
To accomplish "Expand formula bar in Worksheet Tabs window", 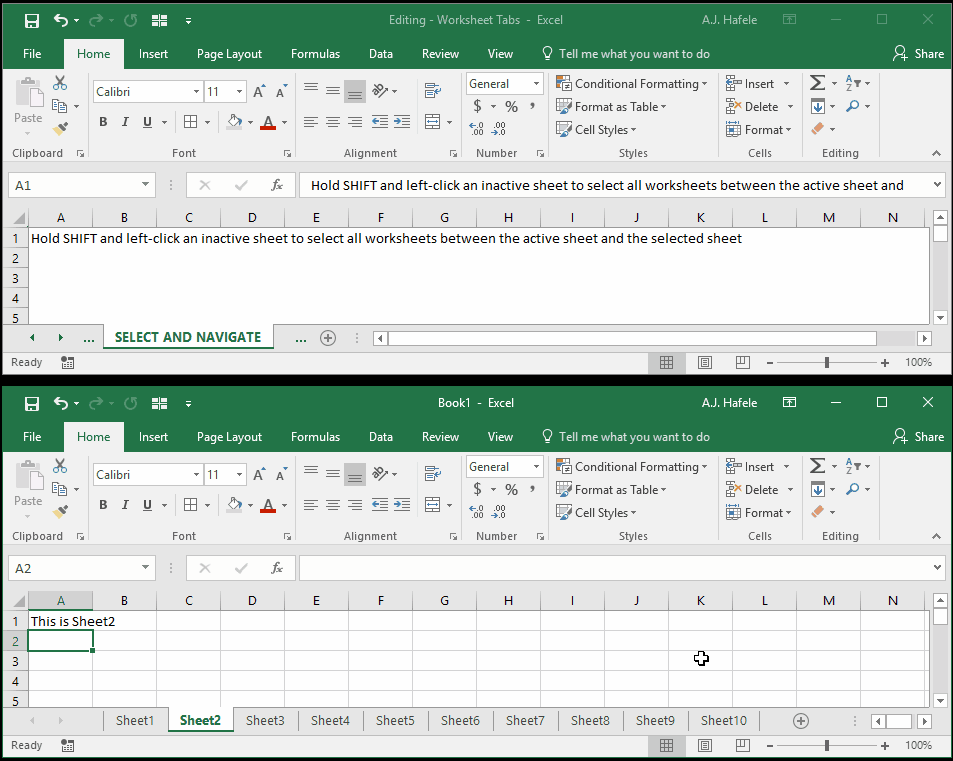I will [937, 185].
